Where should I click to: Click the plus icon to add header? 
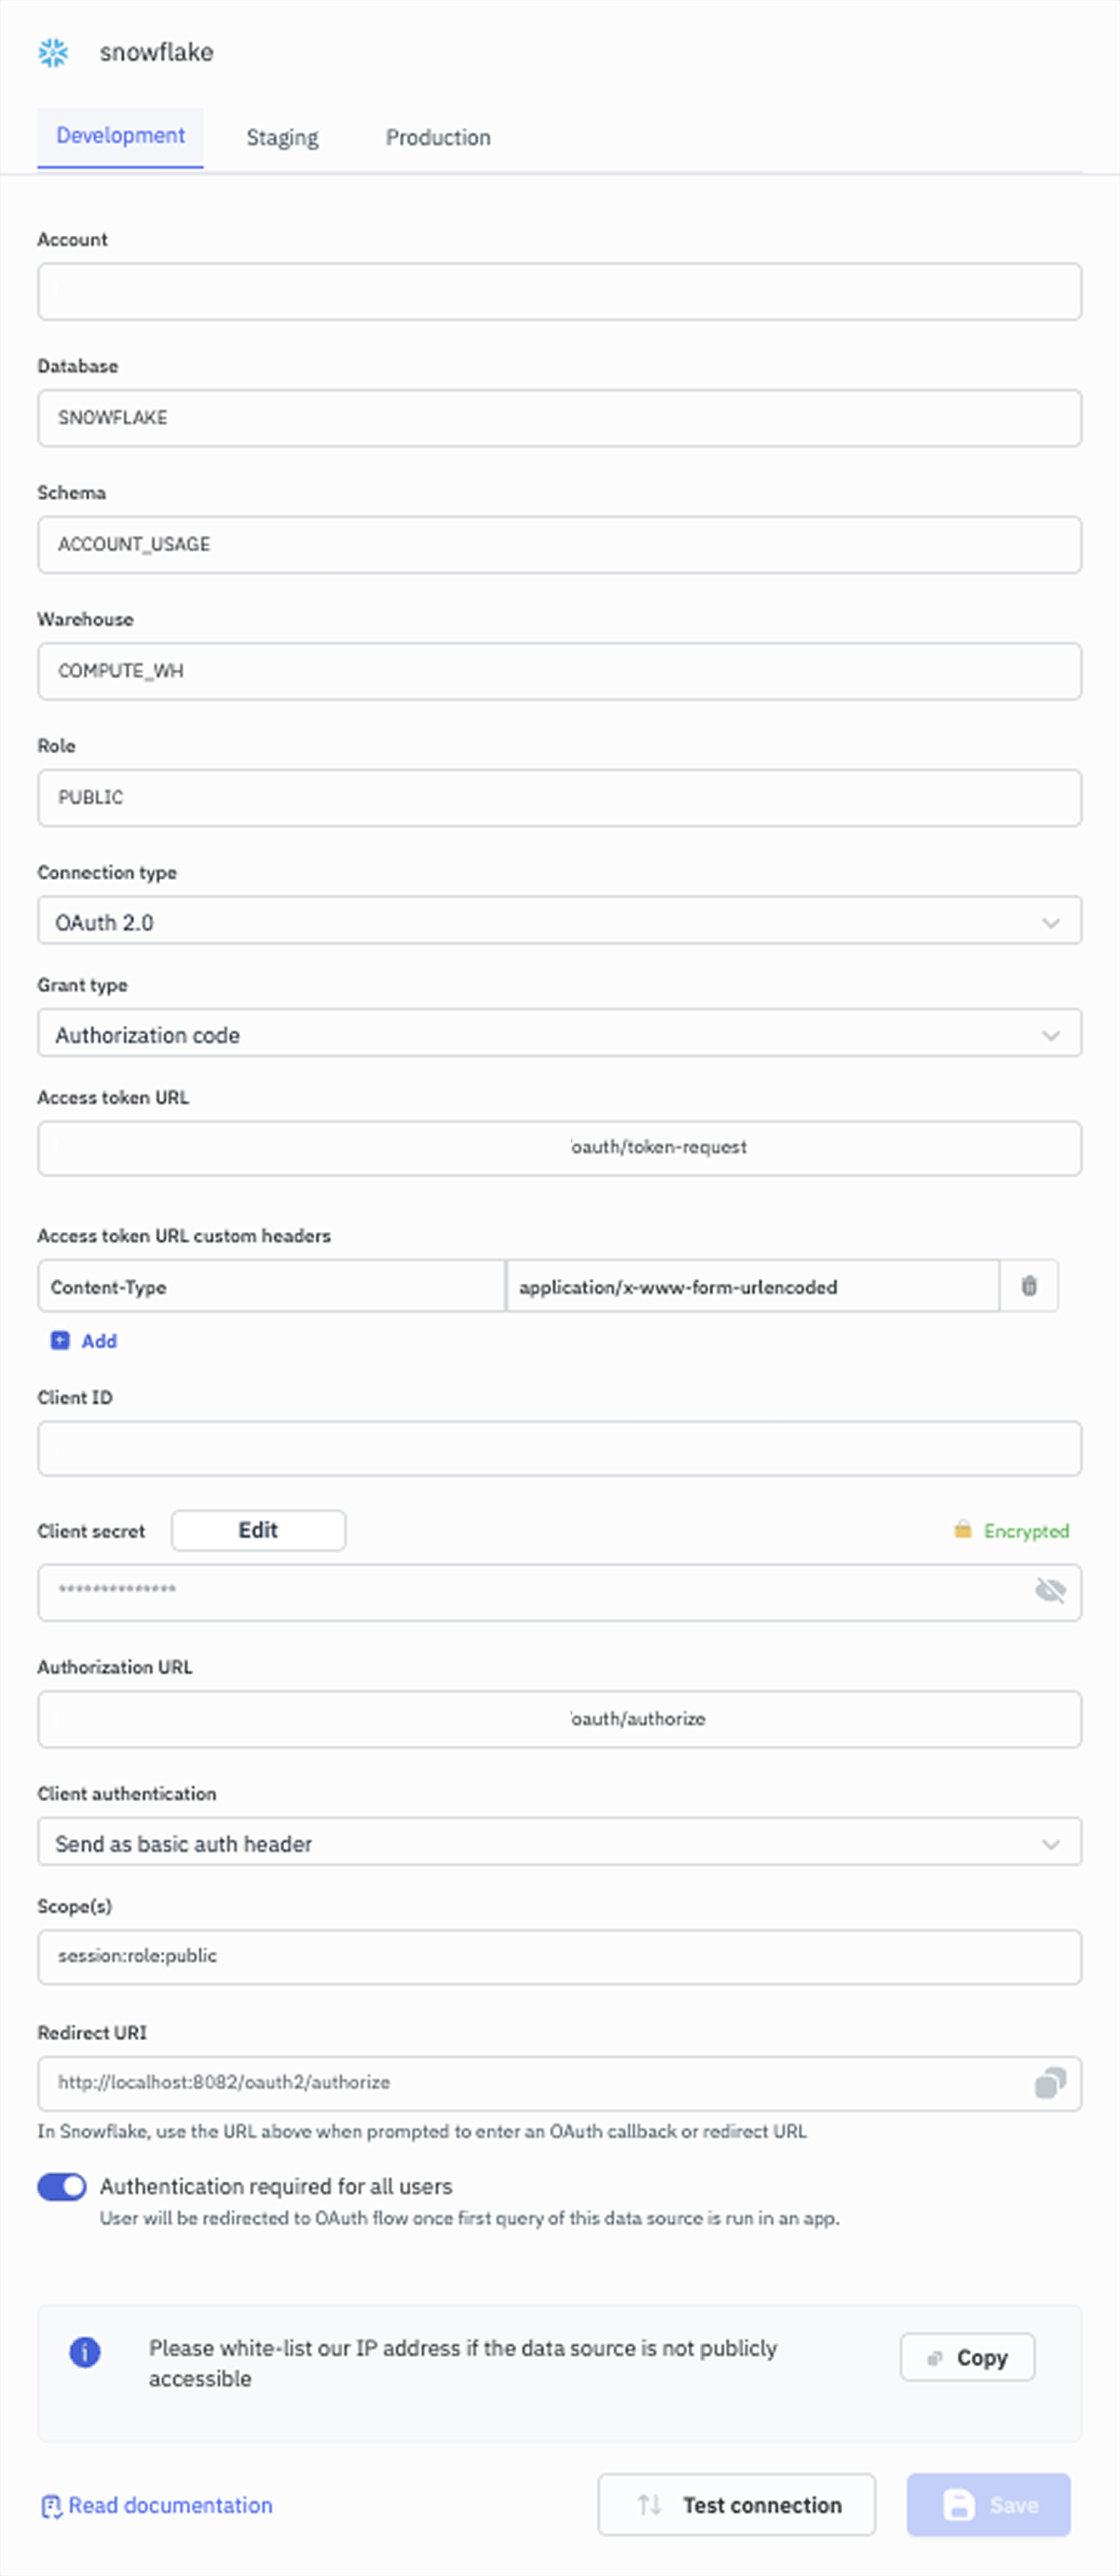click(60, 1341)
